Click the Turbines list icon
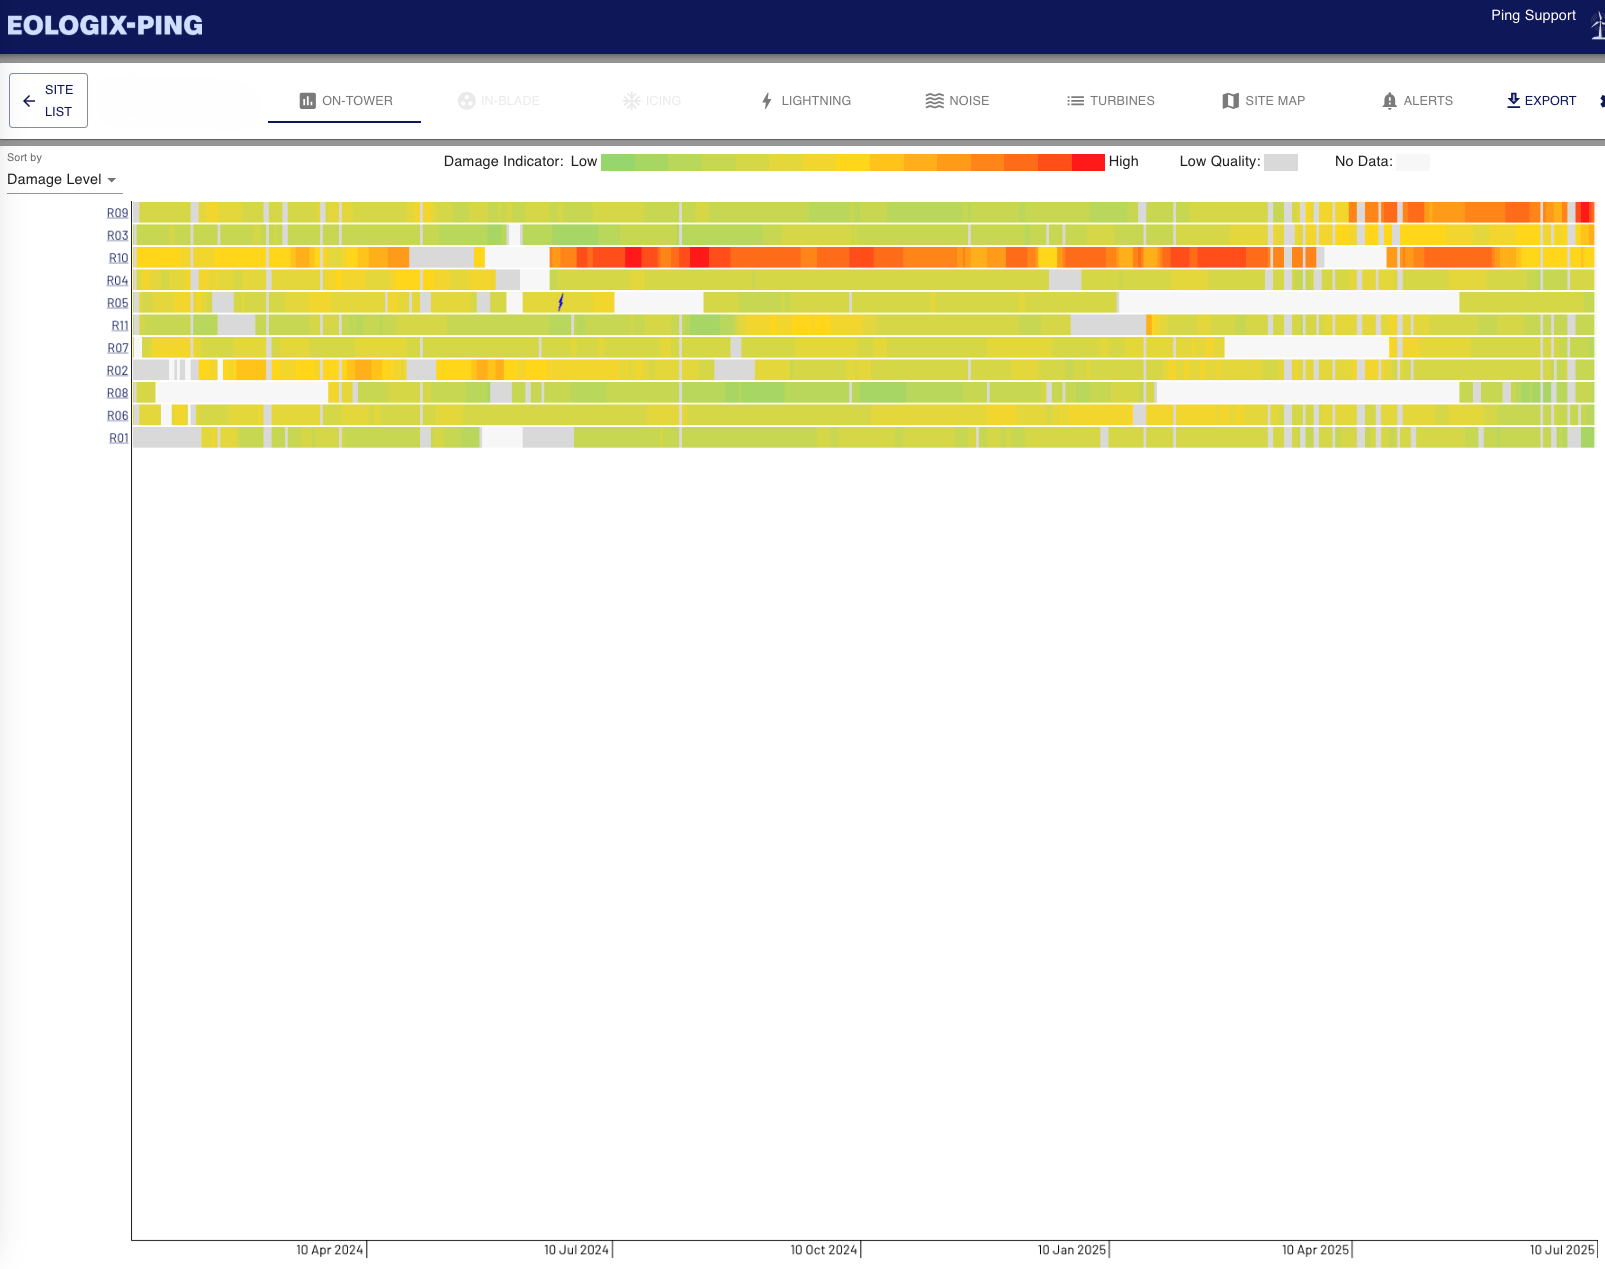The height and width of the screenshot is (1269, 1605). pos(1075,101)
